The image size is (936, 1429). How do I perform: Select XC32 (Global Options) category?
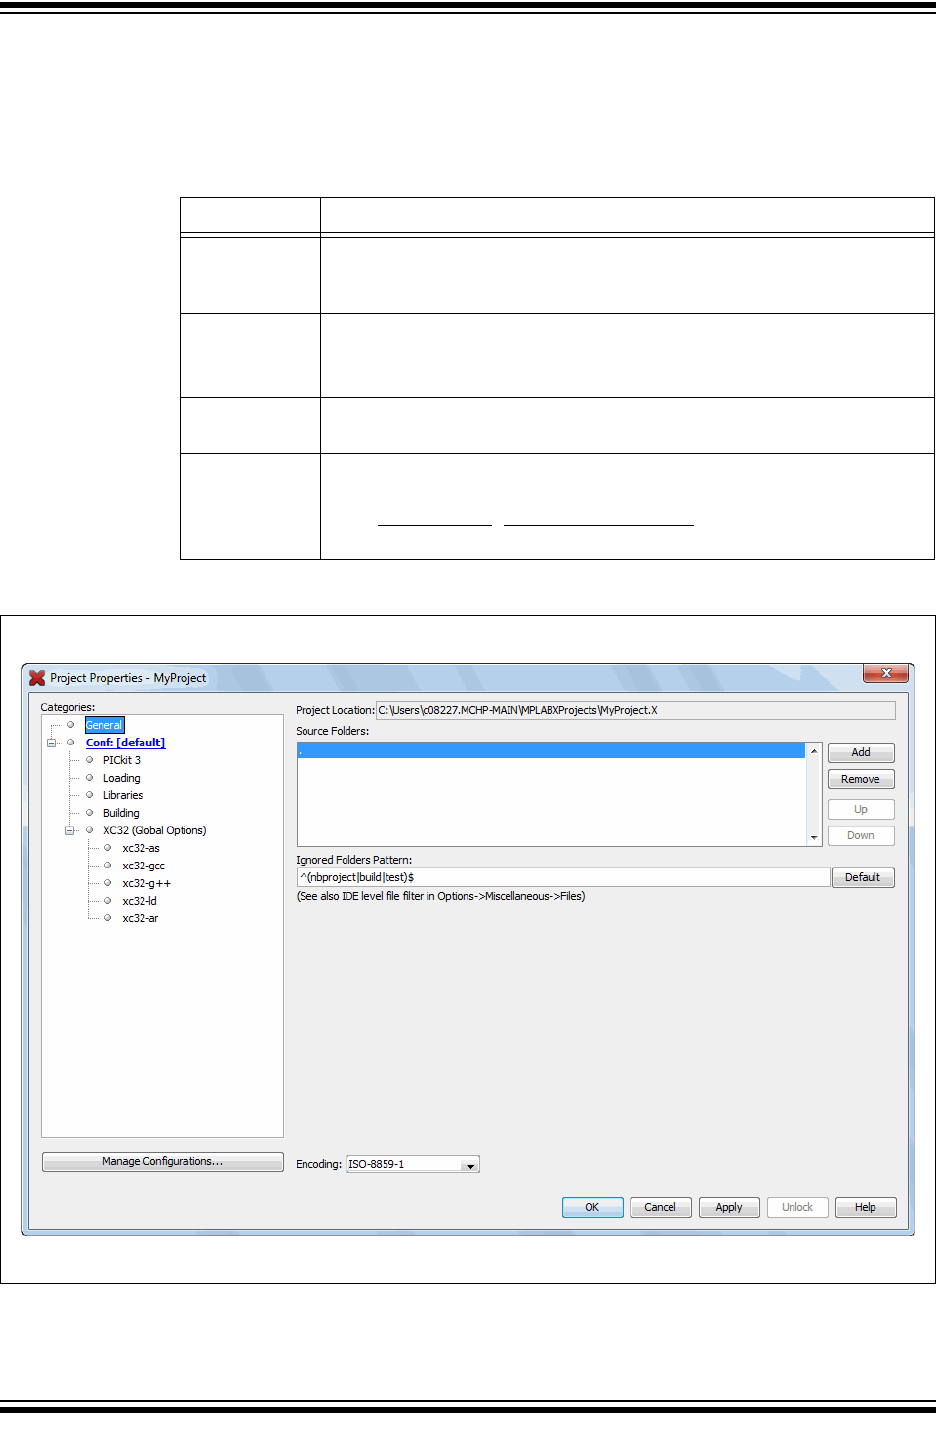click(155, 830)
